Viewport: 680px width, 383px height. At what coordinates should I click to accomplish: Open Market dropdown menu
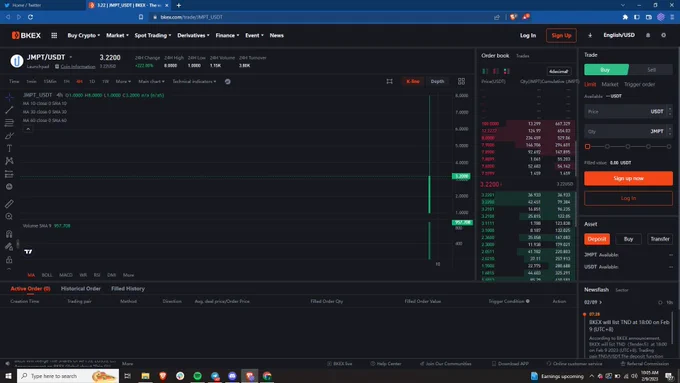[x=117, y=36]
